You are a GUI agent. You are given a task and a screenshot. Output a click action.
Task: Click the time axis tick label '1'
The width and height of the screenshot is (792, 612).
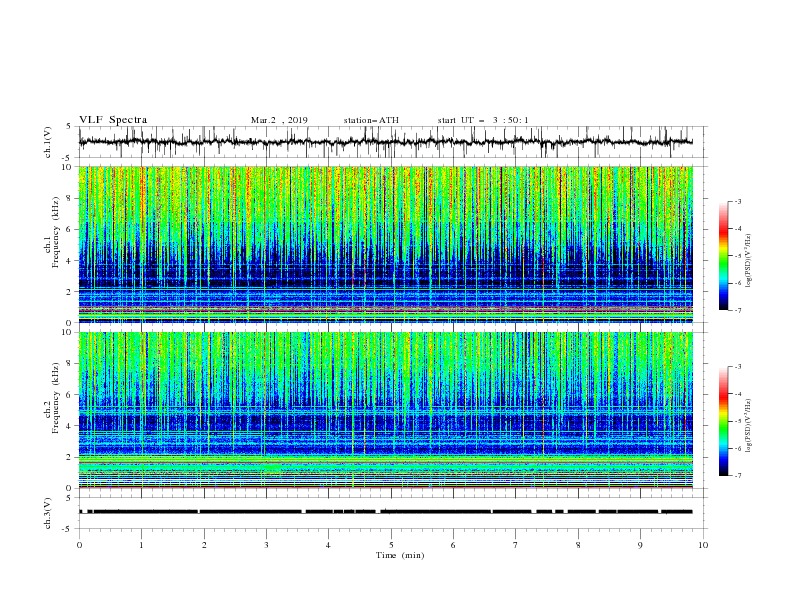(x=142, y=545)
